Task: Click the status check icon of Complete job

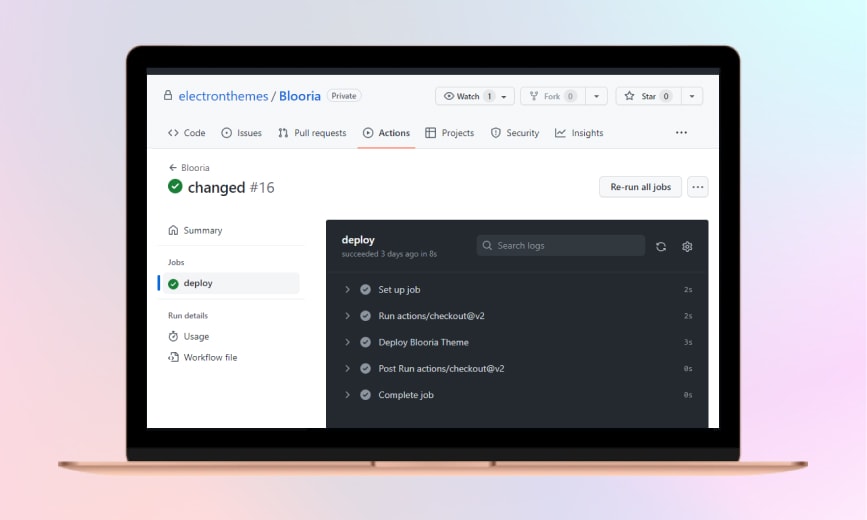Action: 365,395
